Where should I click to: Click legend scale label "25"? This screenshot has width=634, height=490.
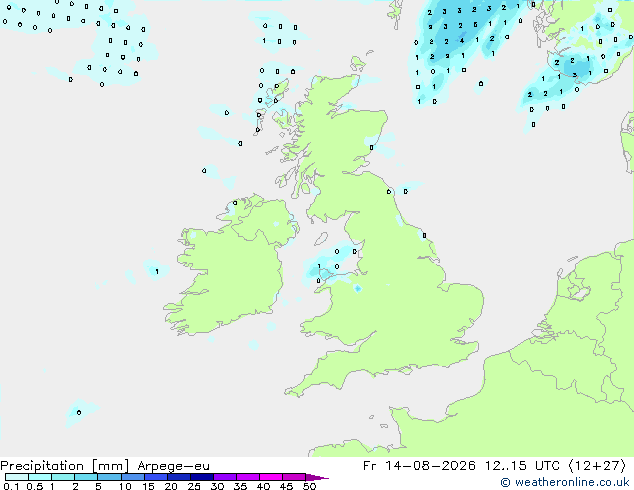[x=194, y=486]
